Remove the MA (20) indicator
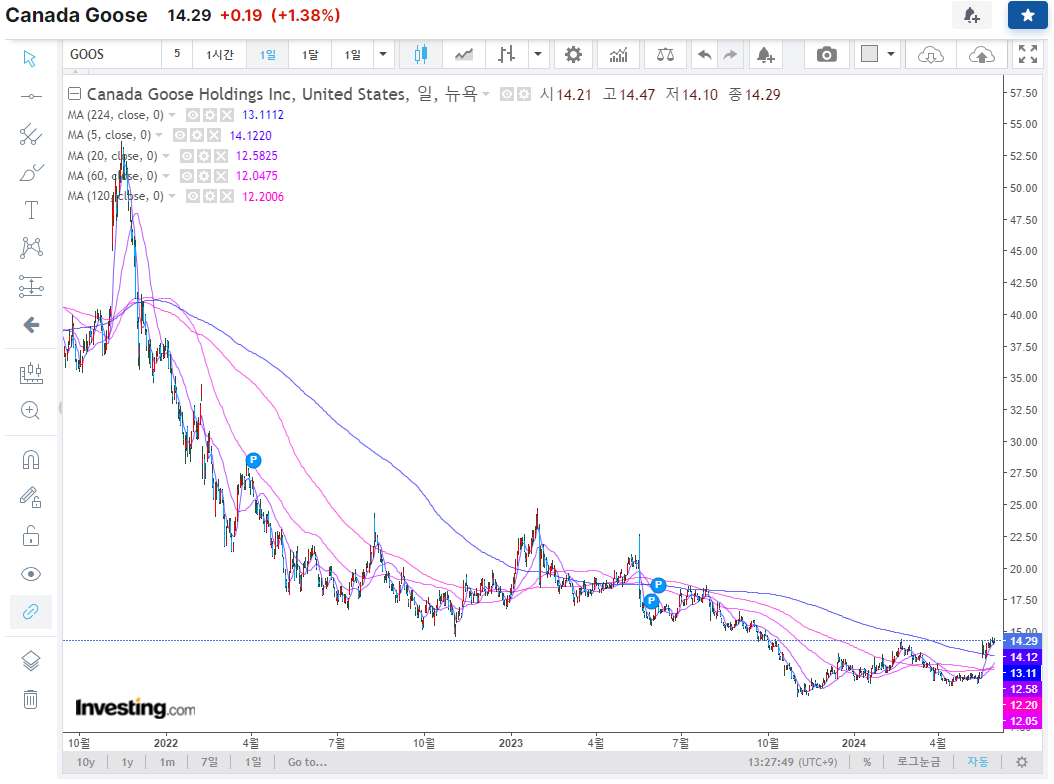The width and height of the screenshot is (1054, 784). pyautogui.click(x=220, y=156)
